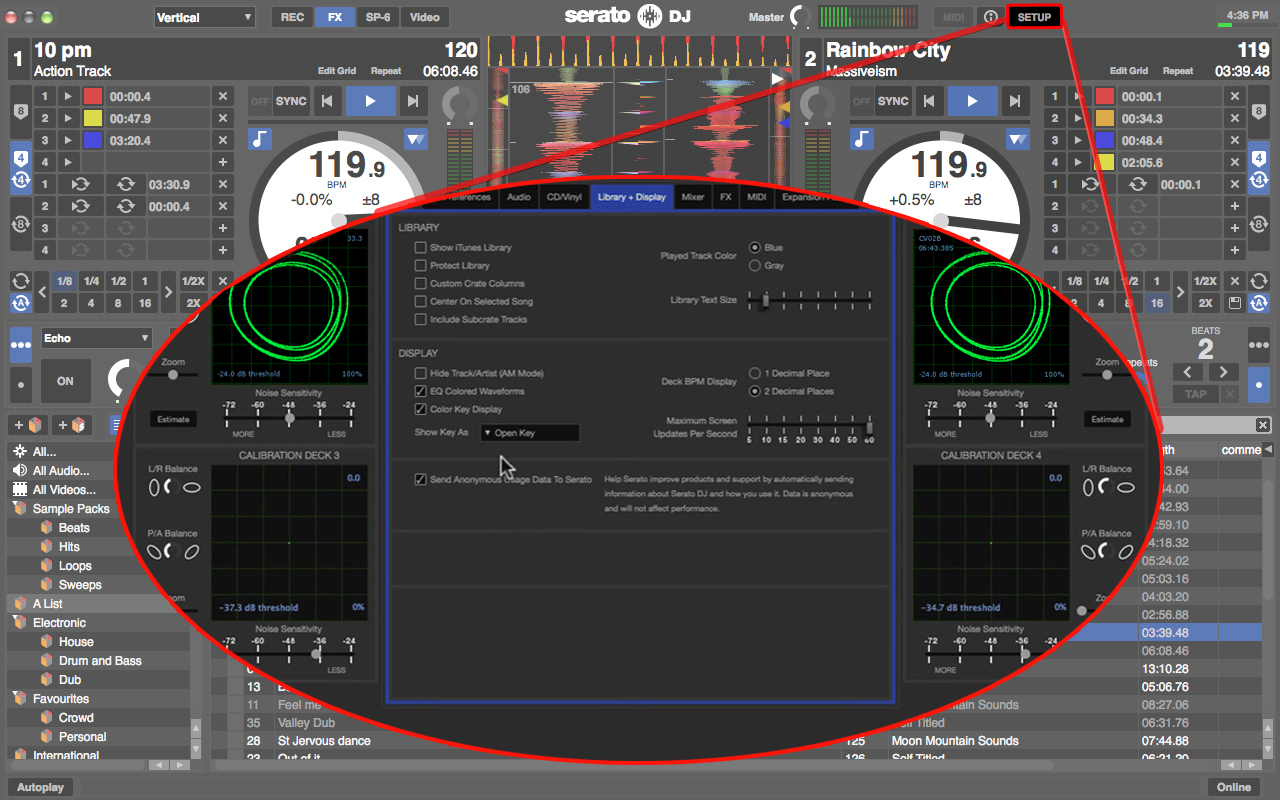Viewport: 1280px width, 800px height.
Task: Open the CD/Vinyl setup tab
Action: pos(564,197)
